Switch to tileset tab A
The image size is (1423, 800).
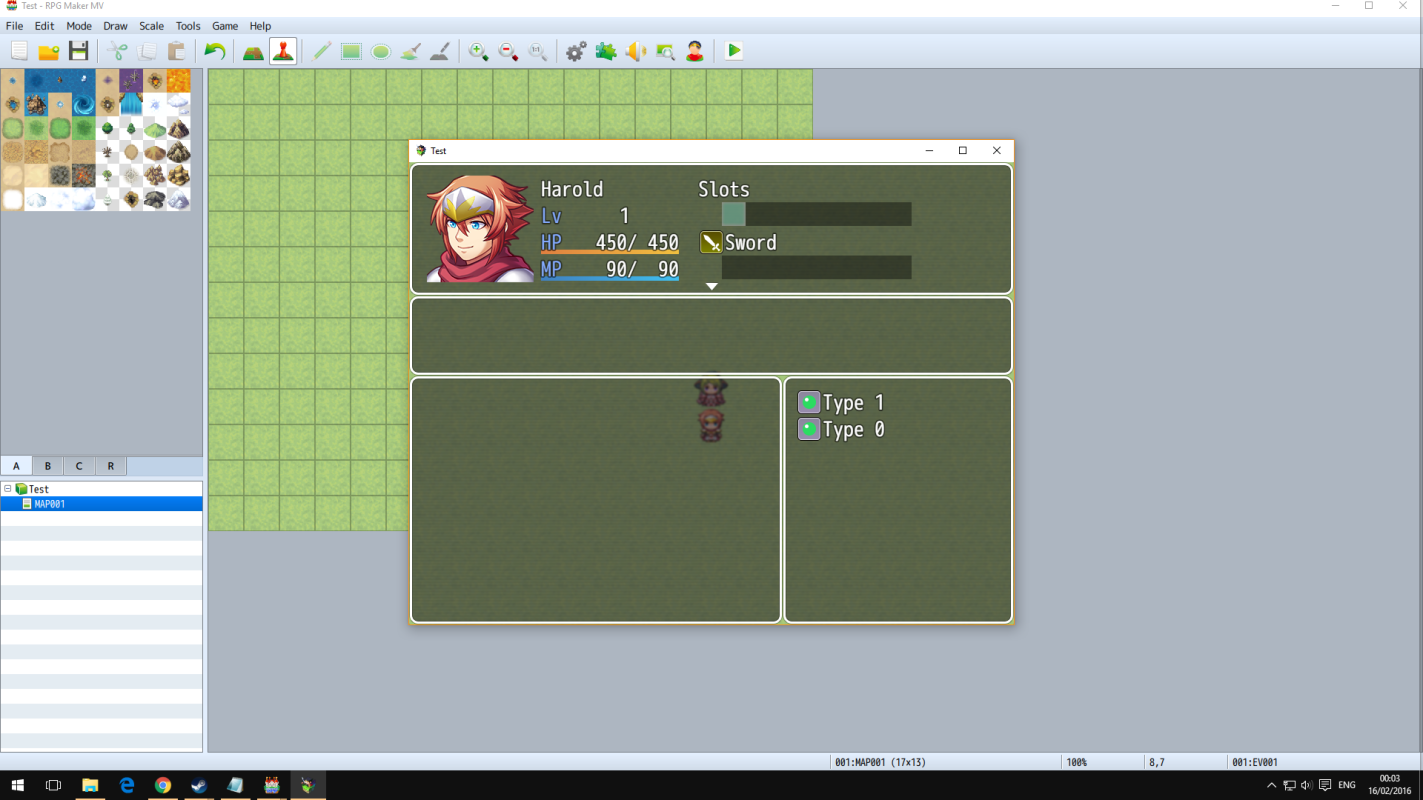16,466
